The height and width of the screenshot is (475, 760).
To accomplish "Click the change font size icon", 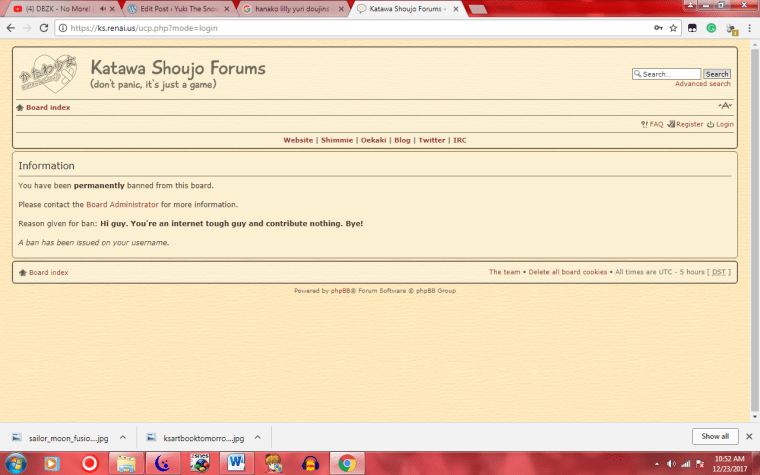I will [x=725, y=106].
